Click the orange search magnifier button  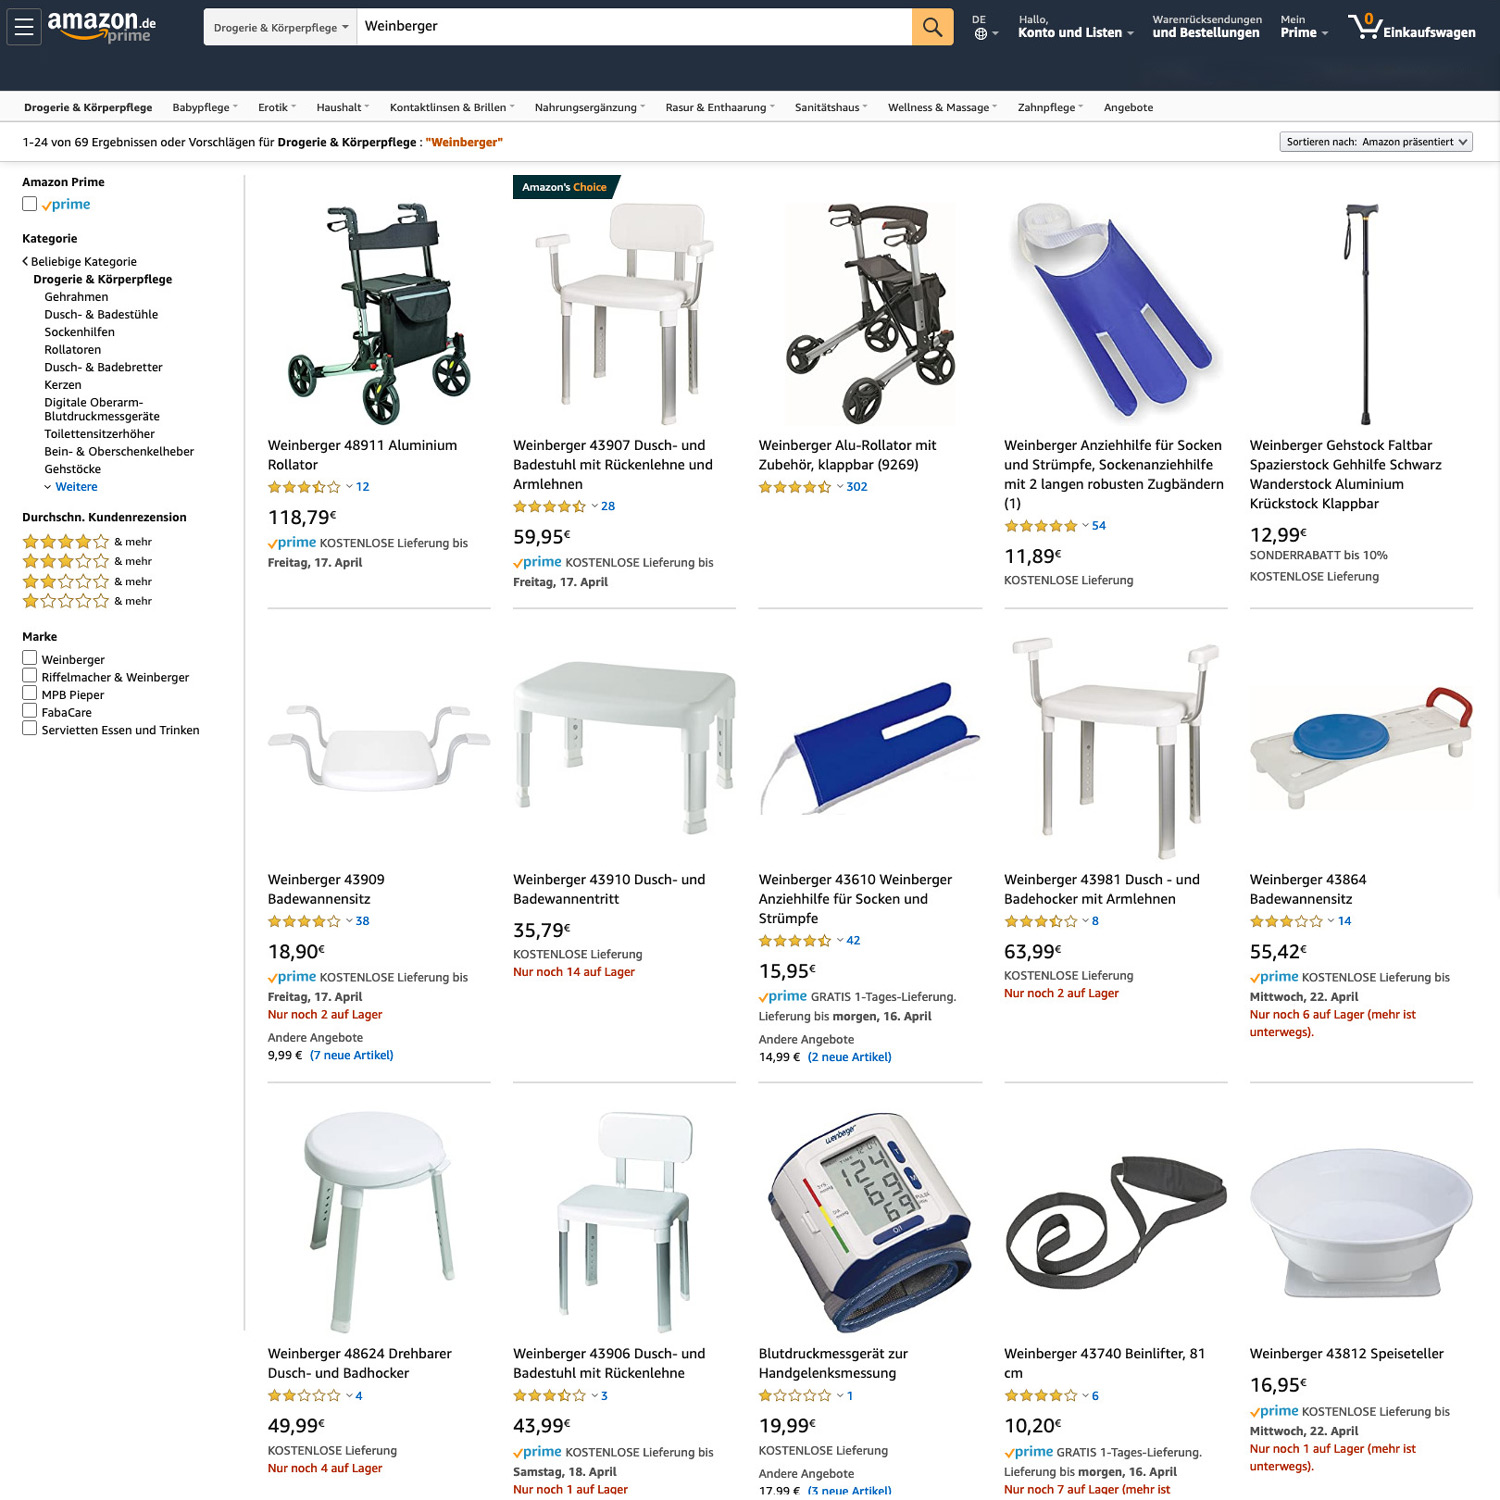click(x=932, y=27)
